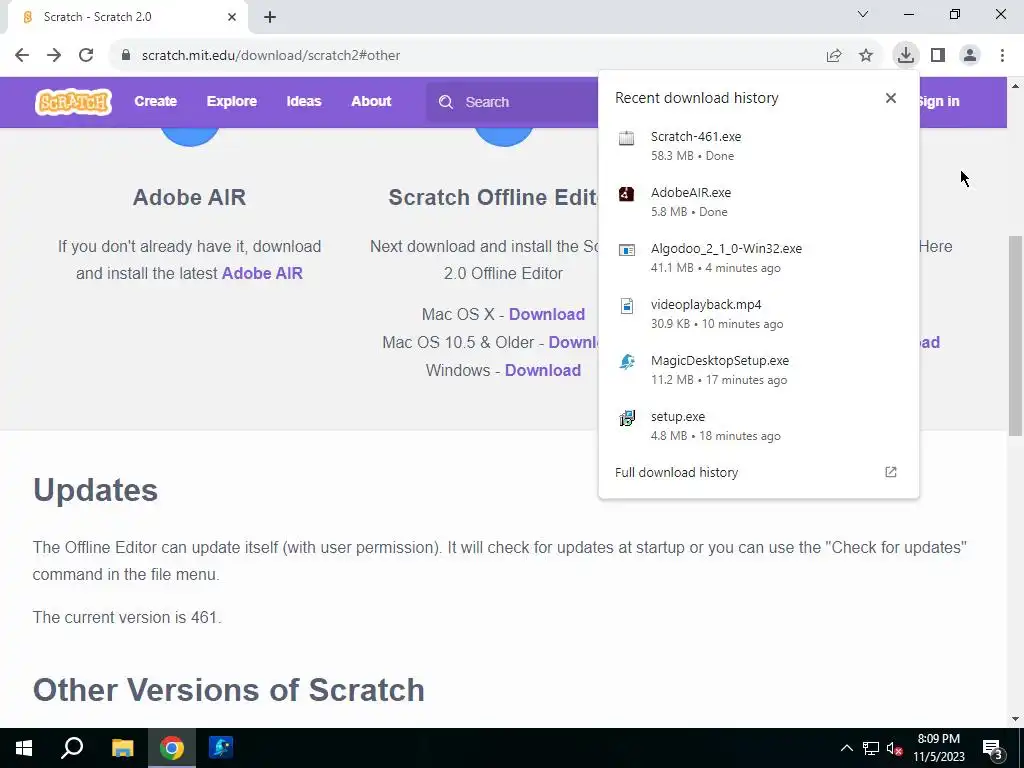Open a new browser tab
This screenshot has width=1024, height=768.
270,17
